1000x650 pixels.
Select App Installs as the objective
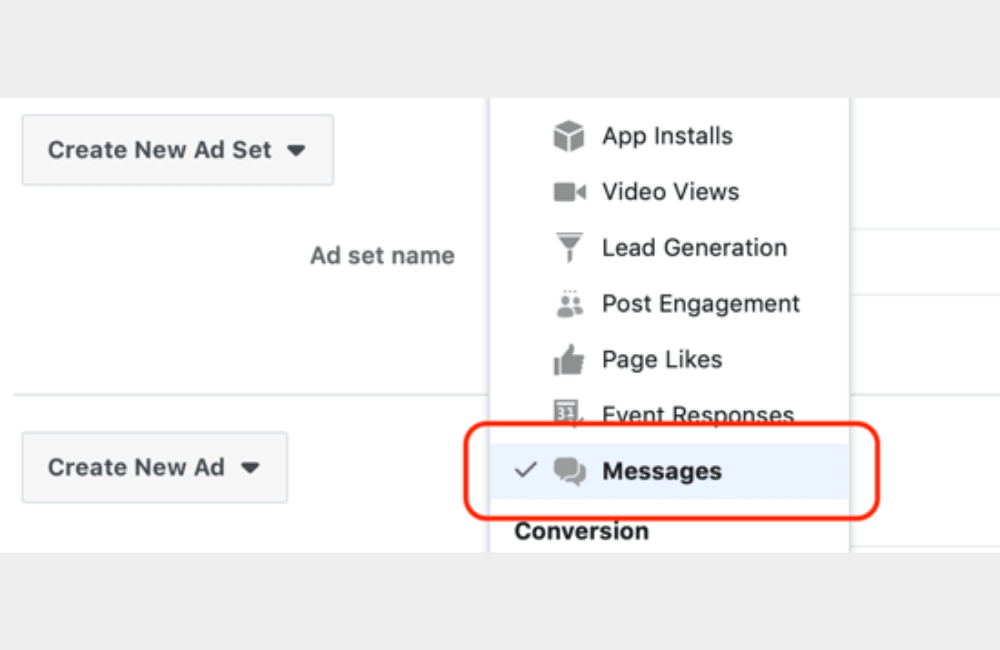pyautogui.click(x=667, y=135)
